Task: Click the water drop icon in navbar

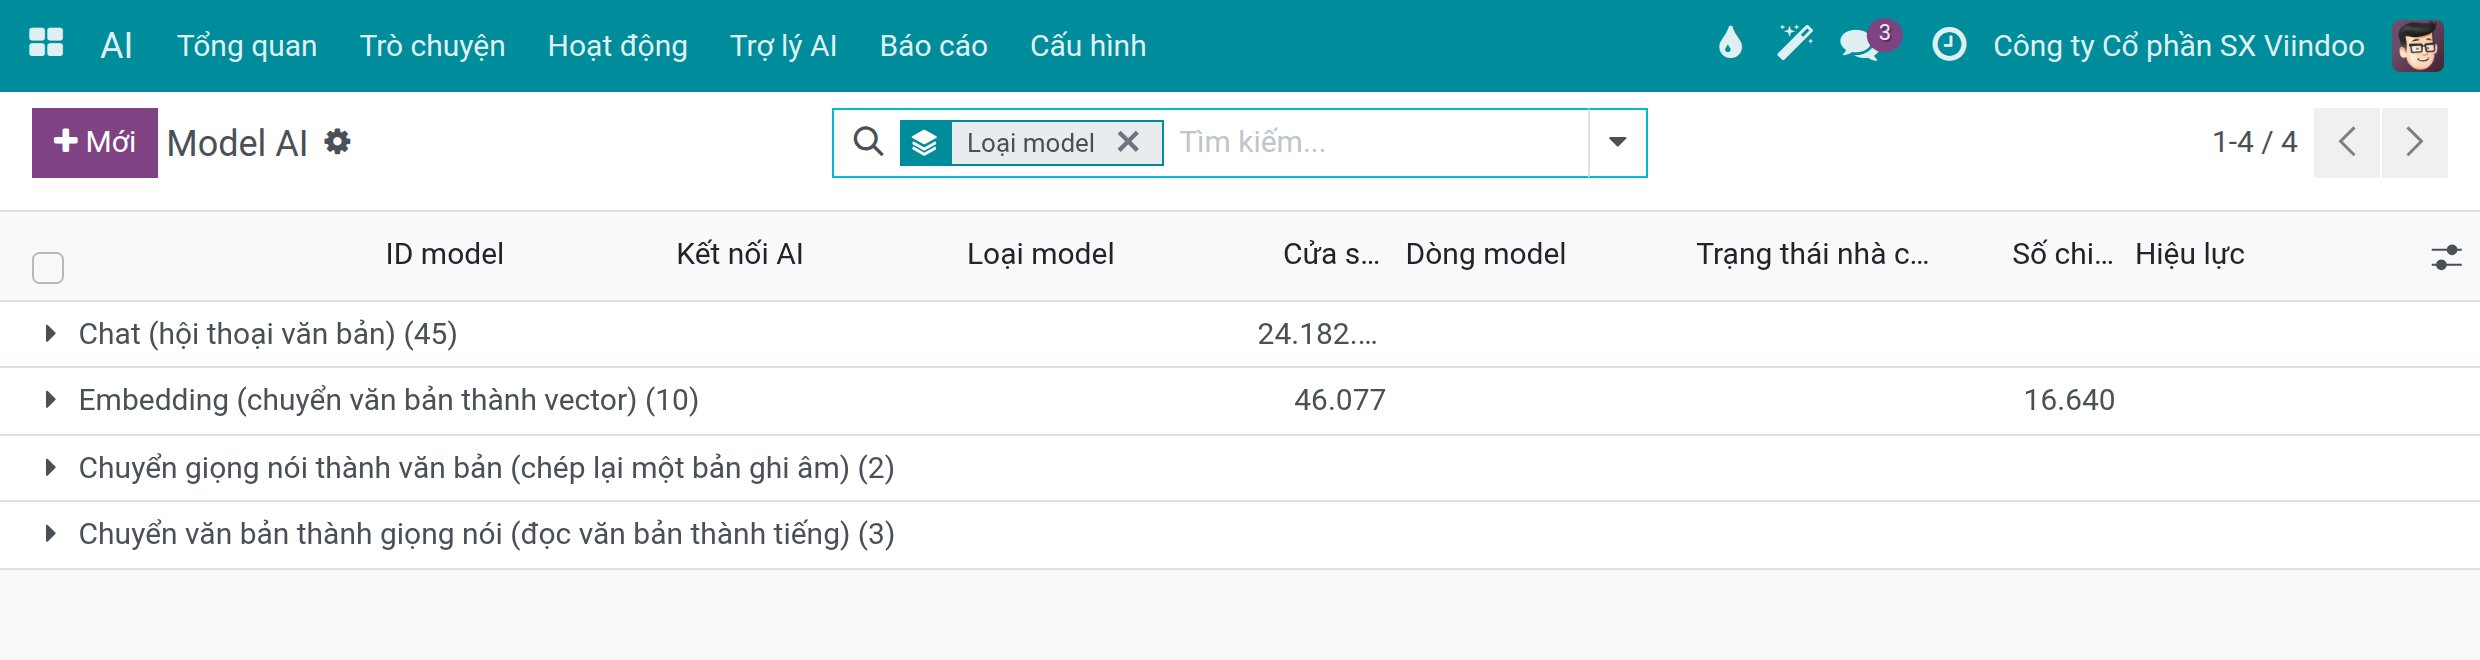Action: click(1730, 44)
